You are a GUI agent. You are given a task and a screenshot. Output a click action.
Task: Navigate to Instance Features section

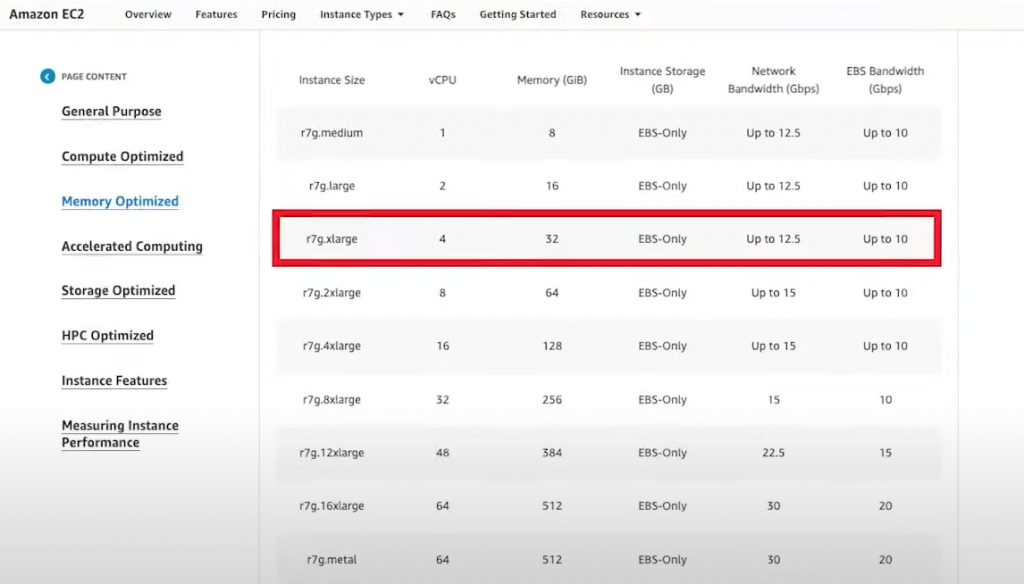pos(114,381)
